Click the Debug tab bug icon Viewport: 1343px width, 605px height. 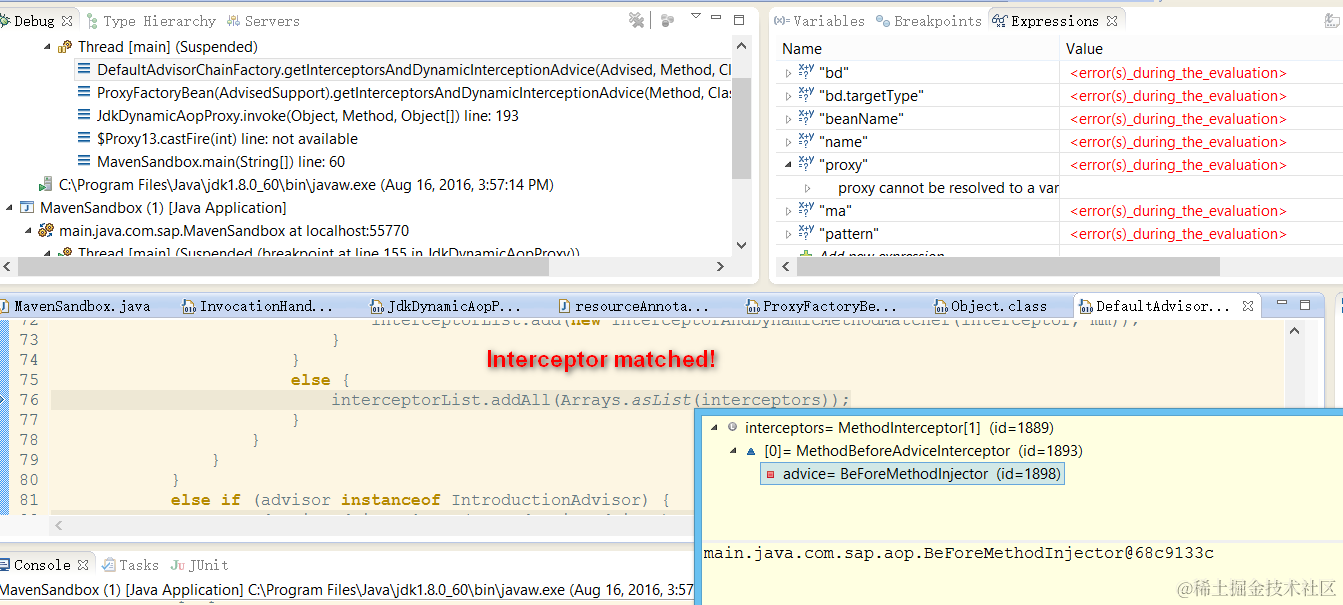(6, 21)
